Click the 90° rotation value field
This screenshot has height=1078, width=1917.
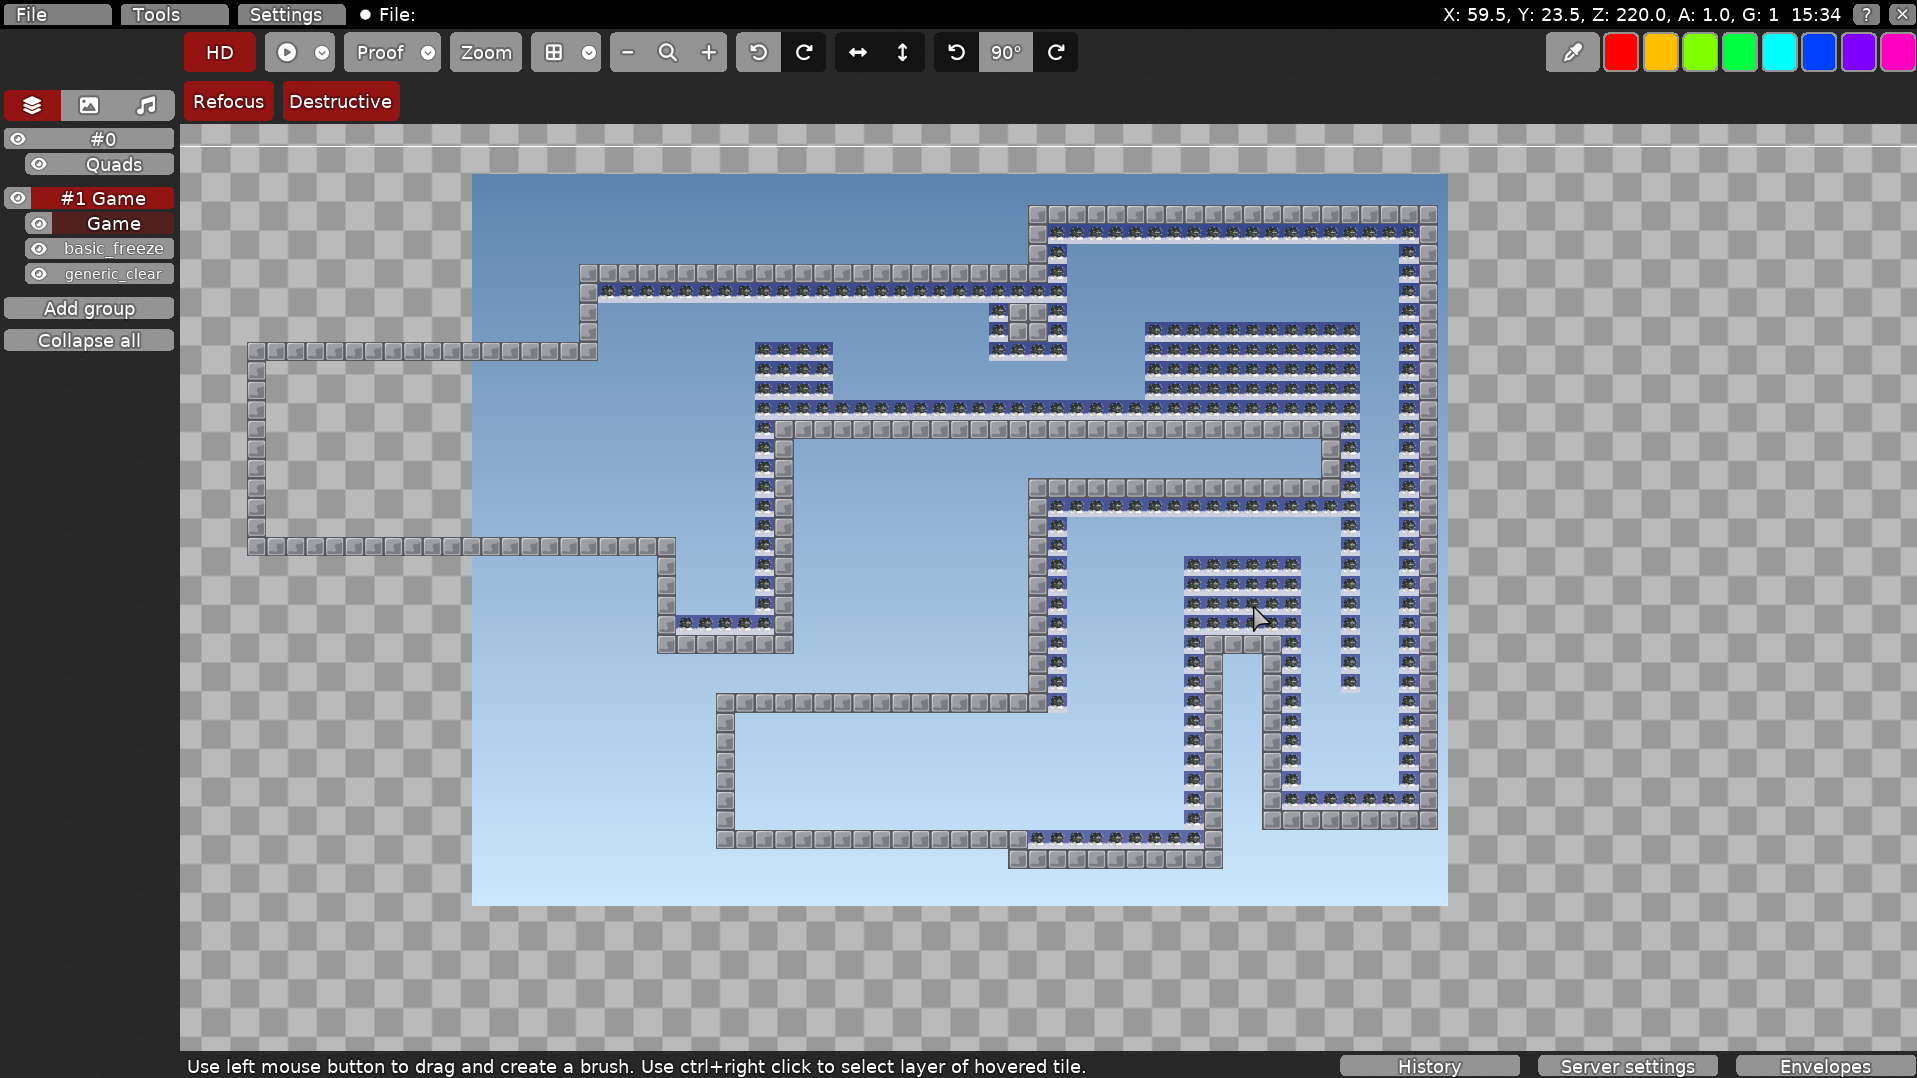pos(1005,53)
